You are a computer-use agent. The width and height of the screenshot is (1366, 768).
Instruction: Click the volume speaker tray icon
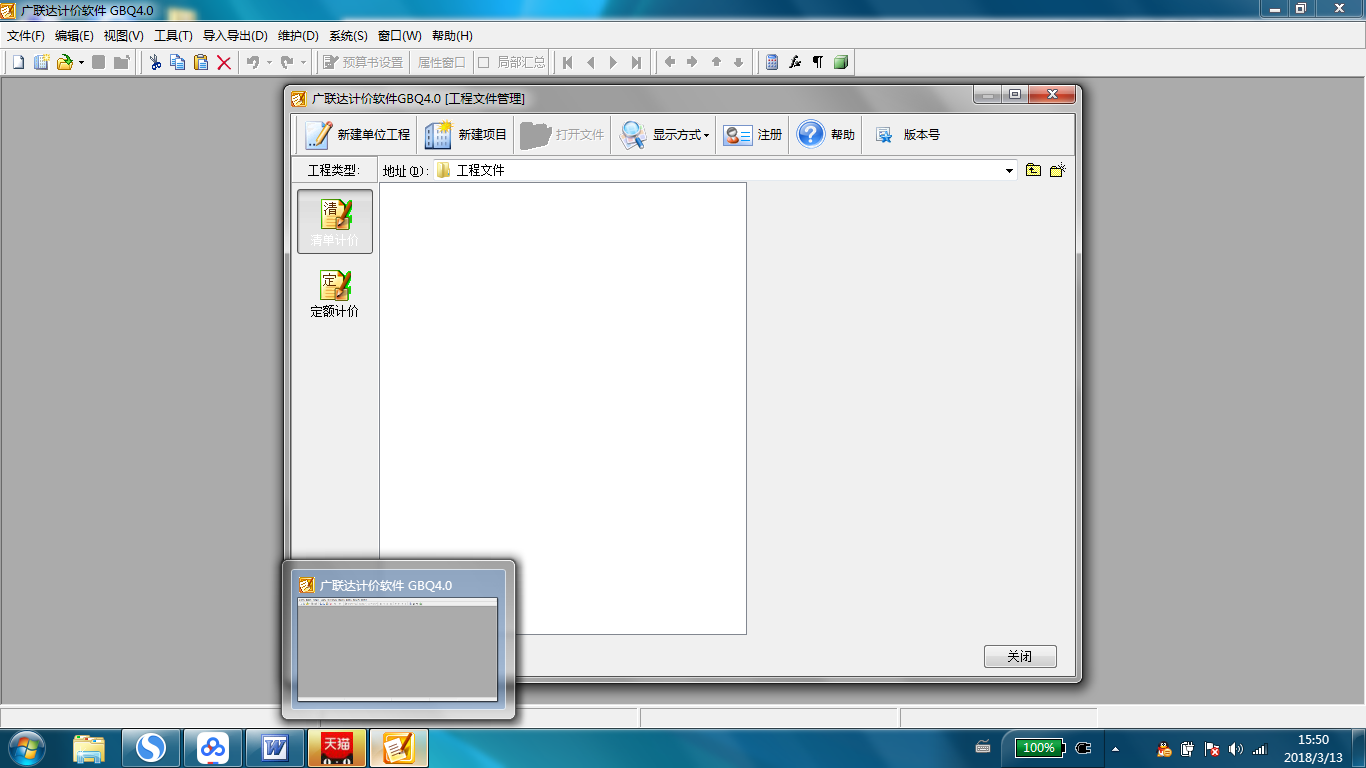coord(1236,748)
